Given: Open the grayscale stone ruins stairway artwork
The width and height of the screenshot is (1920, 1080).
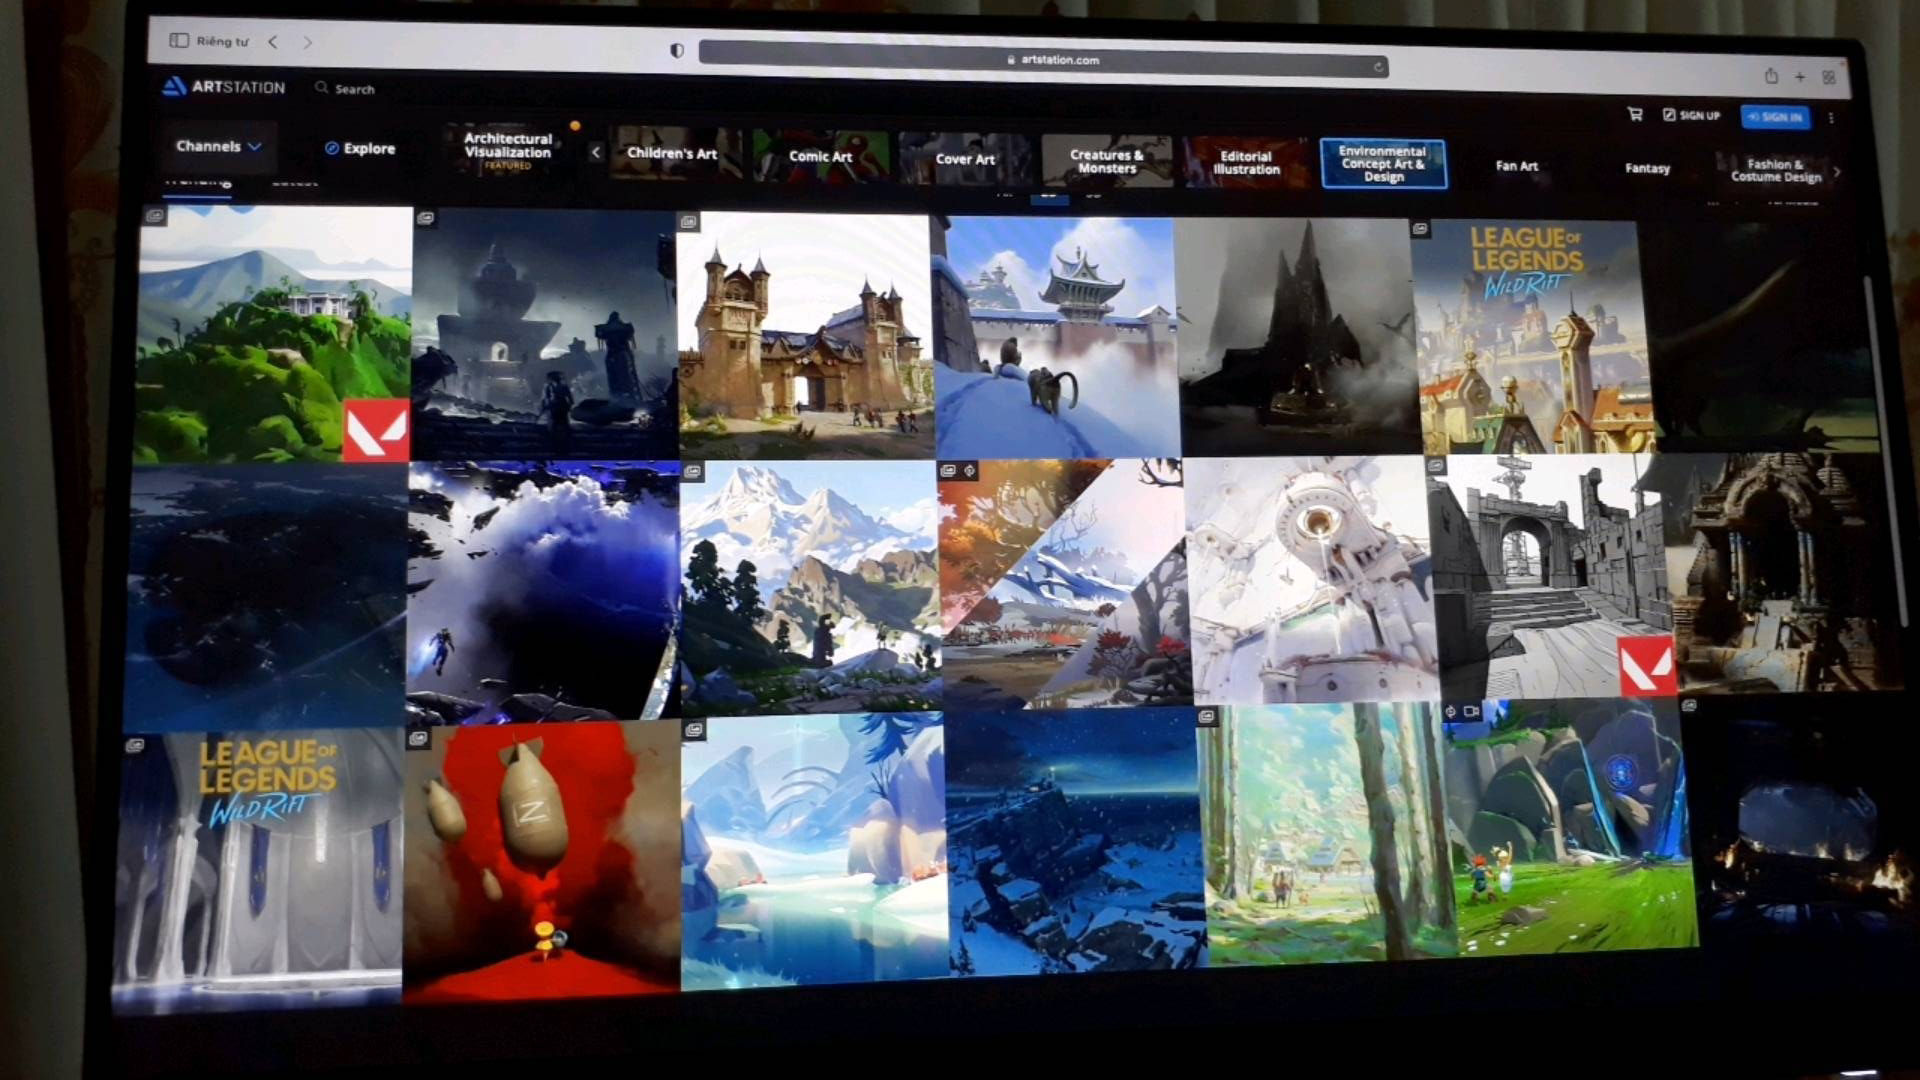Looking at the screenshot, I should 1553,577.
